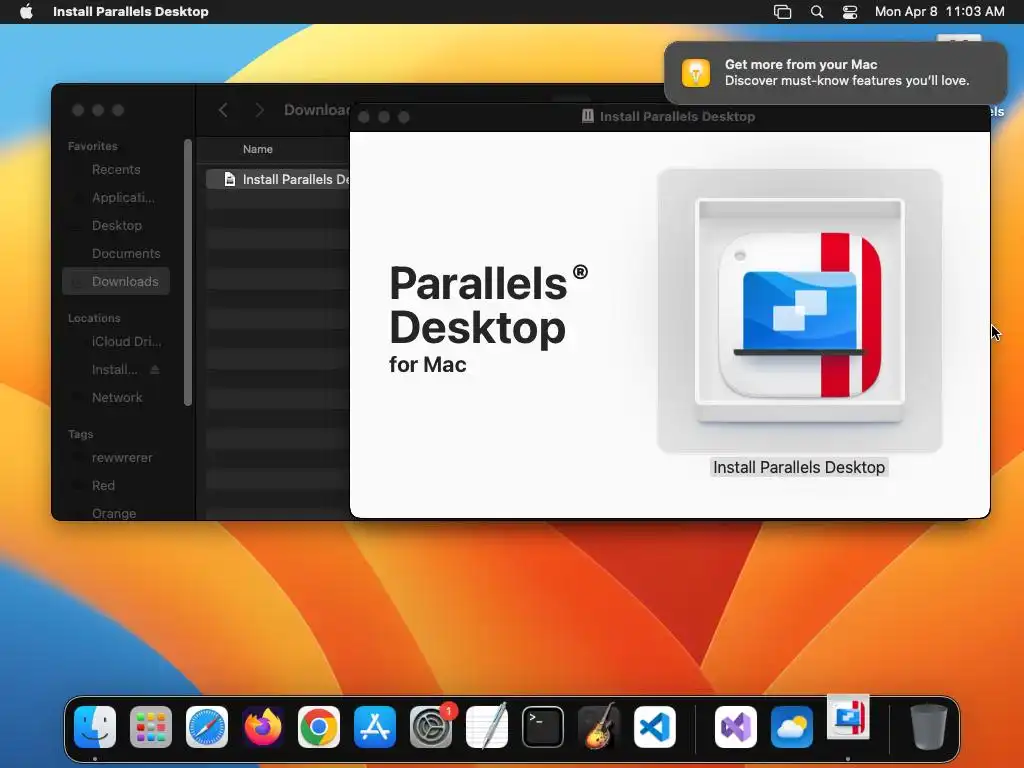
Task: Open Finder from the Dock
Action: tap(95, 727)
